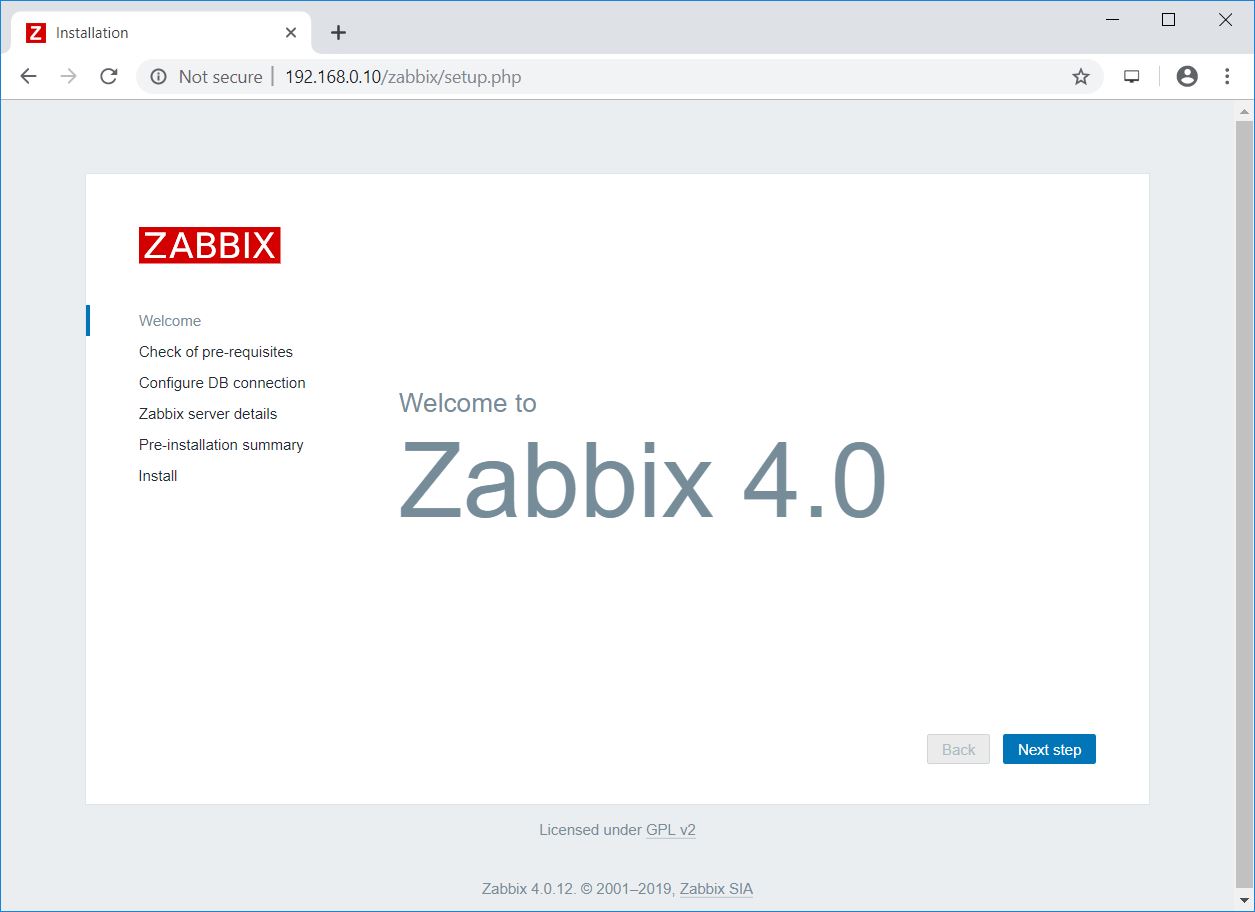Viewport: 1255px width, 912px height.
Task: Click the vertical page scrollbar
Action: (1244, 500)
